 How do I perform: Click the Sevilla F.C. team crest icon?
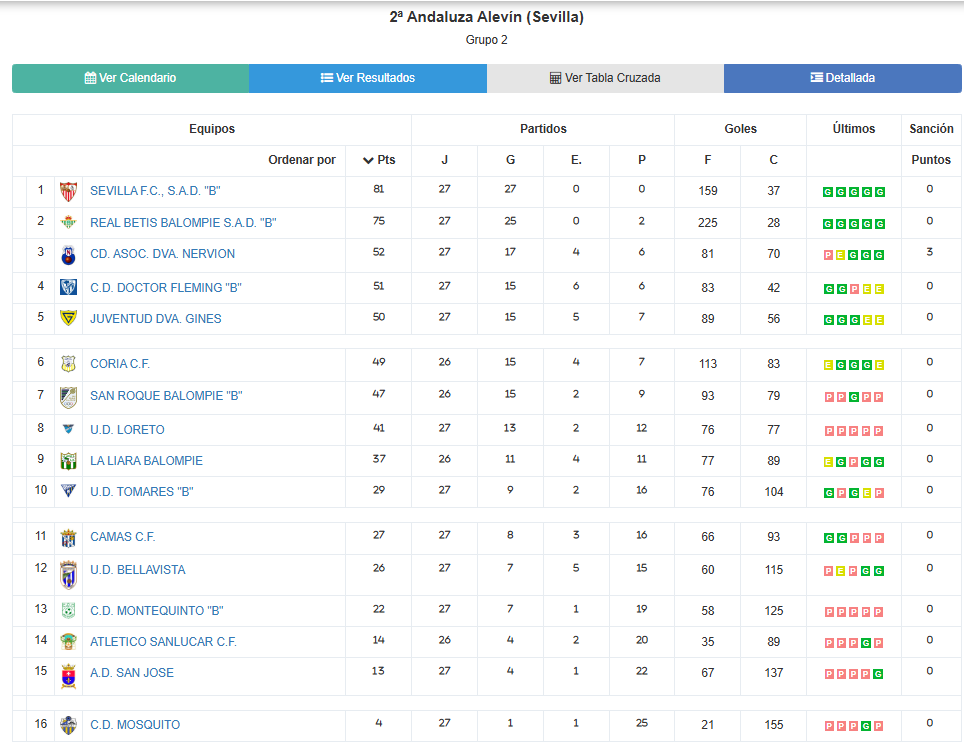click(68, 192)
